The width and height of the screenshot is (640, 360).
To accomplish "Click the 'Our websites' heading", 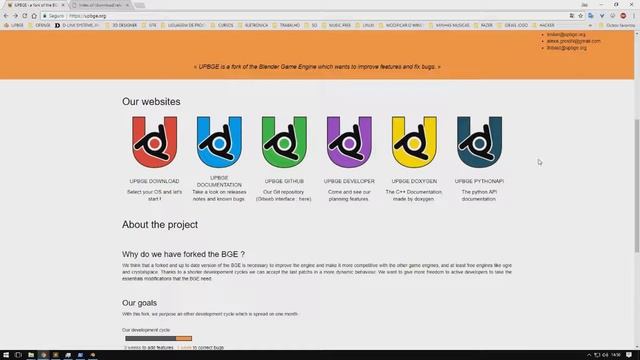I will click(x=151, y=102).
